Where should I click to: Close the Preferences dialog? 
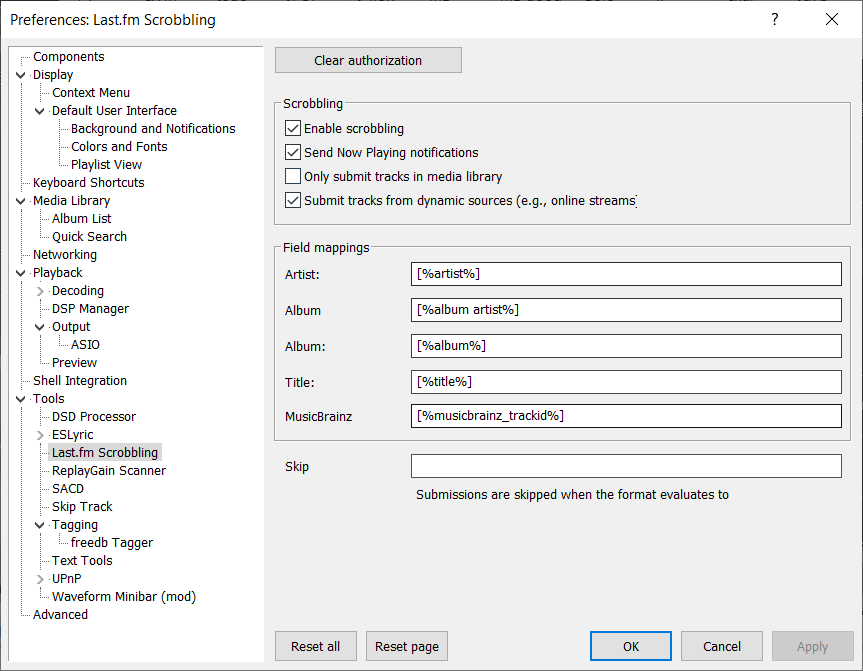832,19
